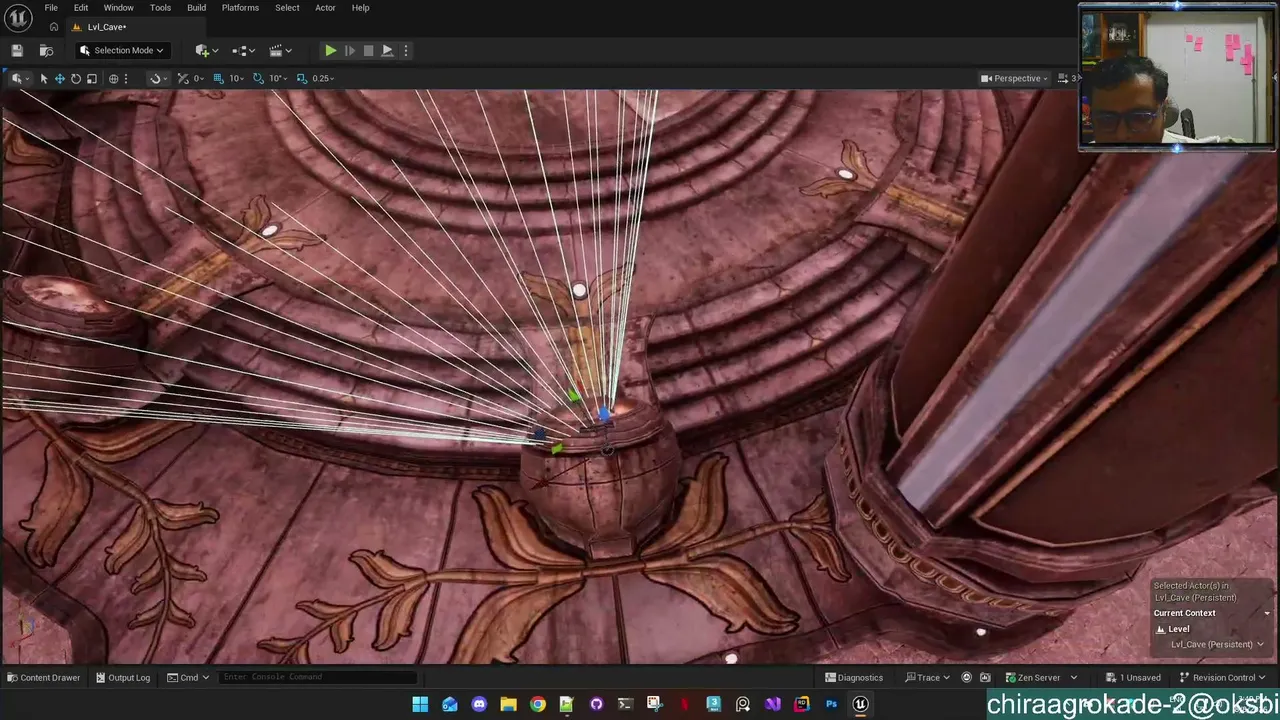The image size is (1280, 720).
Task: Change the rotation snap value 10°
Action: [277, 78]
